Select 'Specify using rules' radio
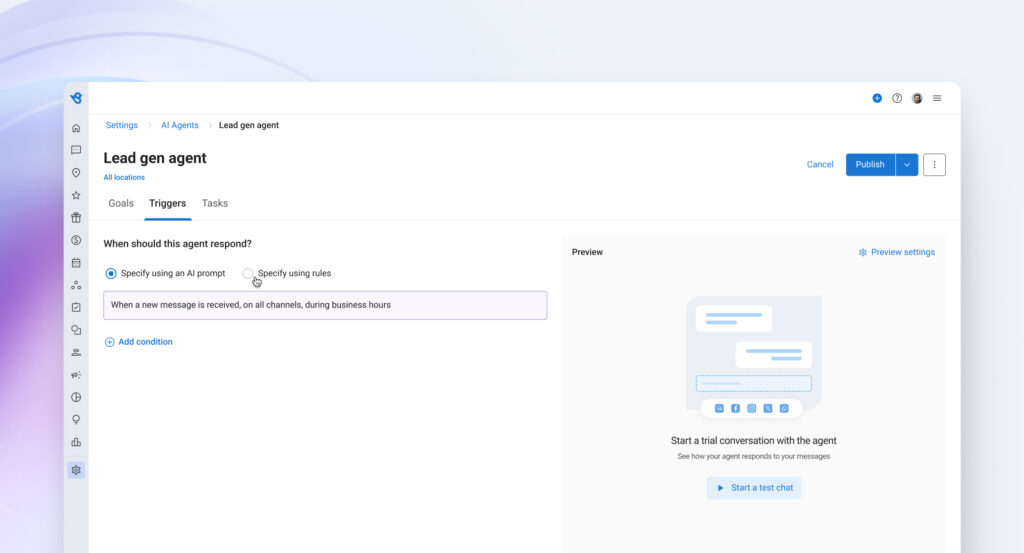Viewport: 1024px width, 553px height. (248, 274)
